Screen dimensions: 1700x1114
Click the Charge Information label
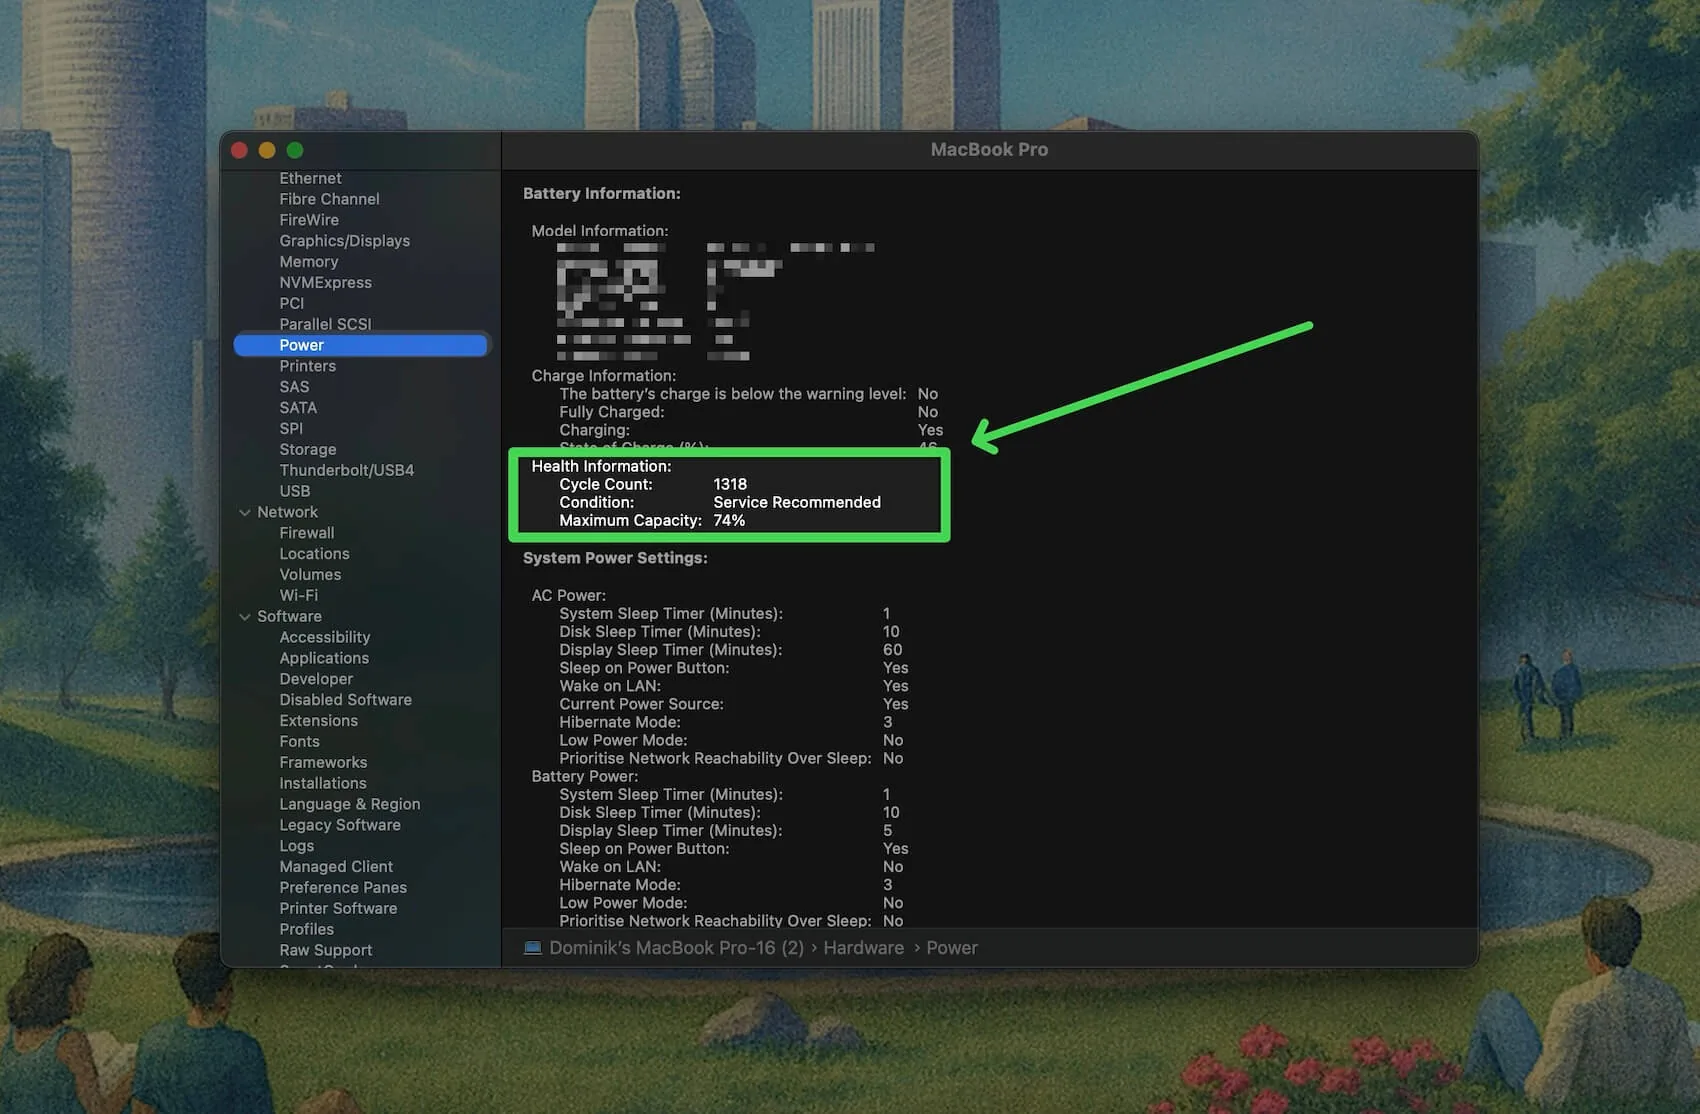[604, 376]
